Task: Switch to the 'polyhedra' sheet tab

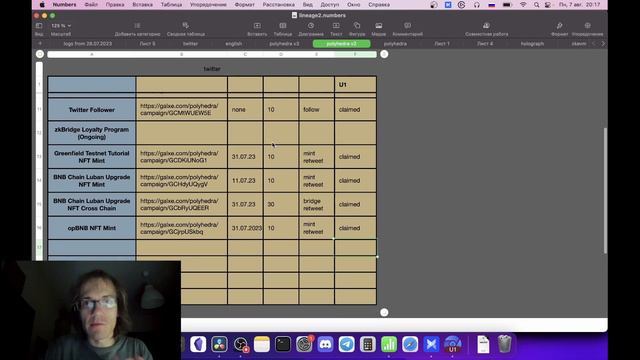Action: click(x=395, y=44)
